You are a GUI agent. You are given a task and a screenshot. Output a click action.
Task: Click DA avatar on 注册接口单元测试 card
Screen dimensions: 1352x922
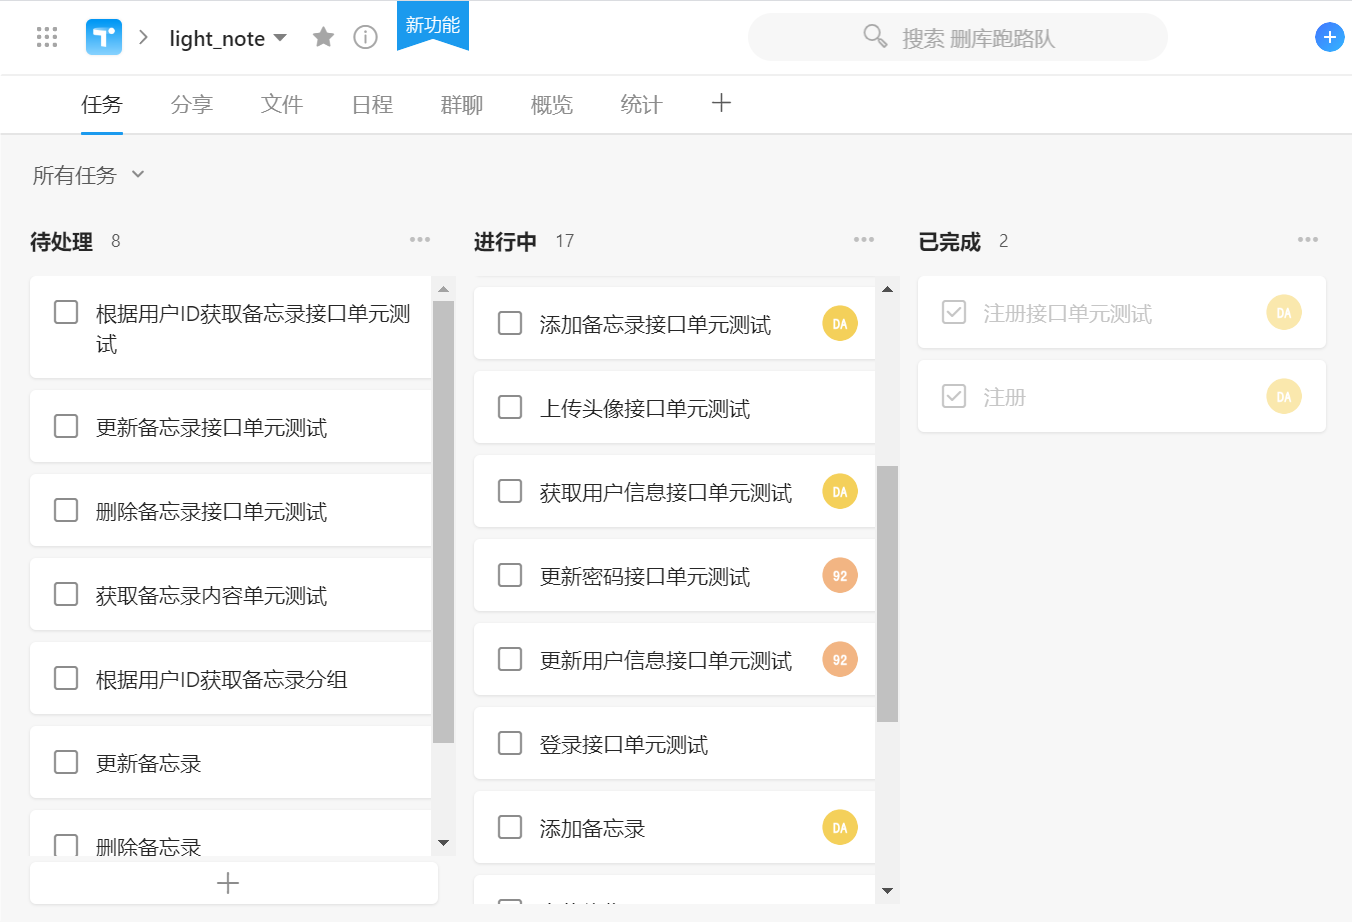1284,312
